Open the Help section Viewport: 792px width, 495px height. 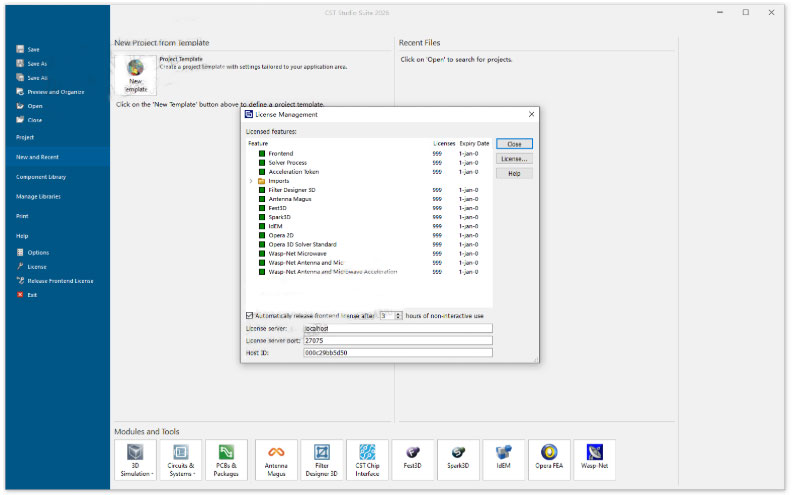(22, 236)
